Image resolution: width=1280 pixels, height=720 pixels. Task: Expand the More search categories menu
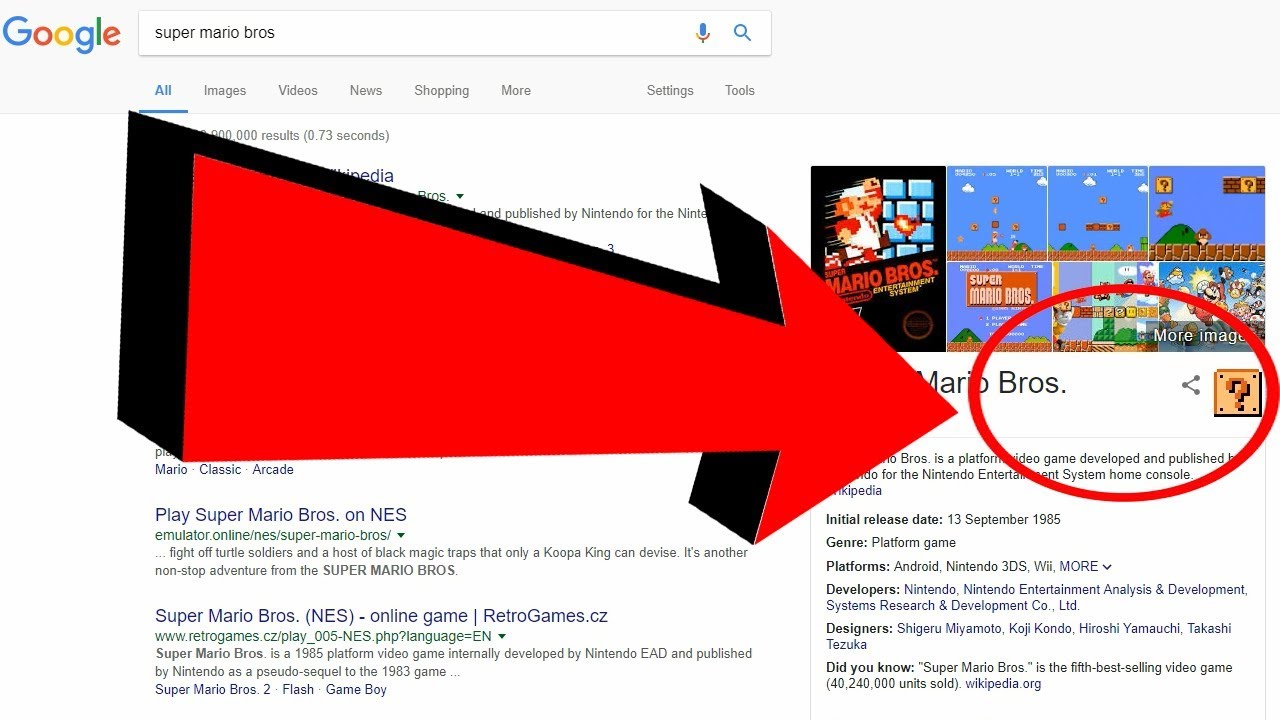pyautogui.click(x=516, y=90)
